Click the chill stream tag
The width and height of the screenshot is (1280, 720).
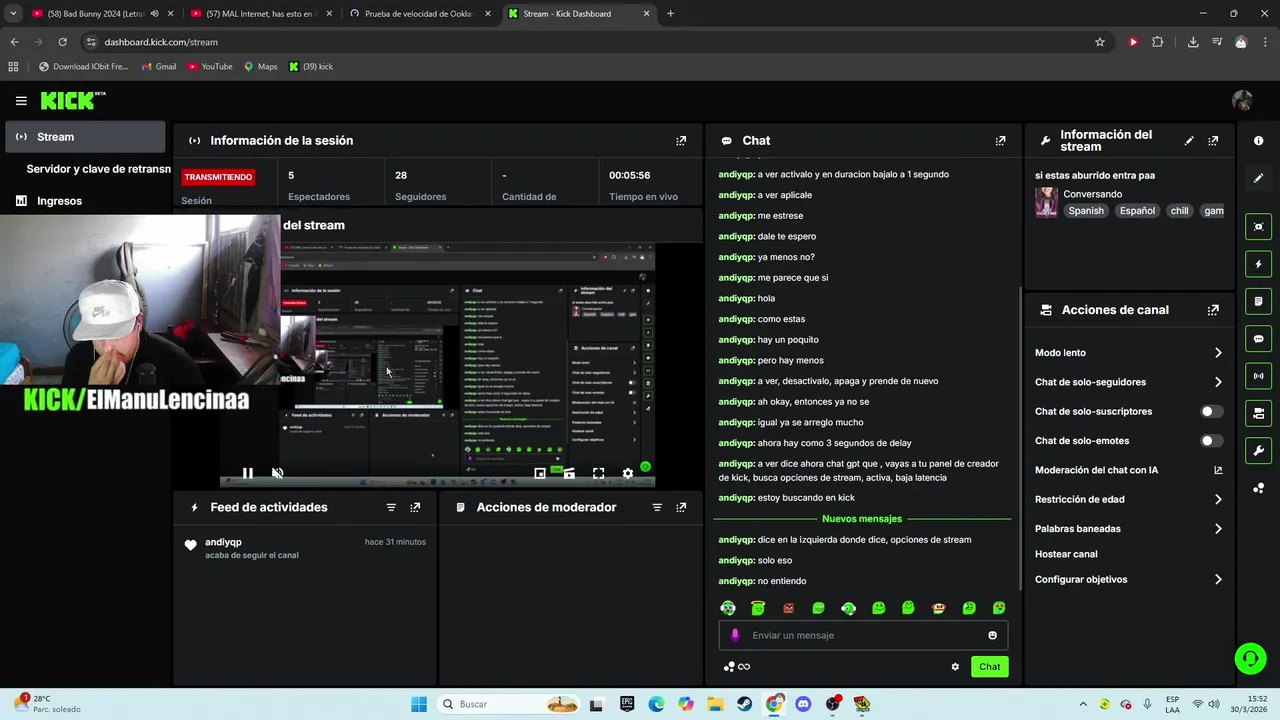(1179, 211)
